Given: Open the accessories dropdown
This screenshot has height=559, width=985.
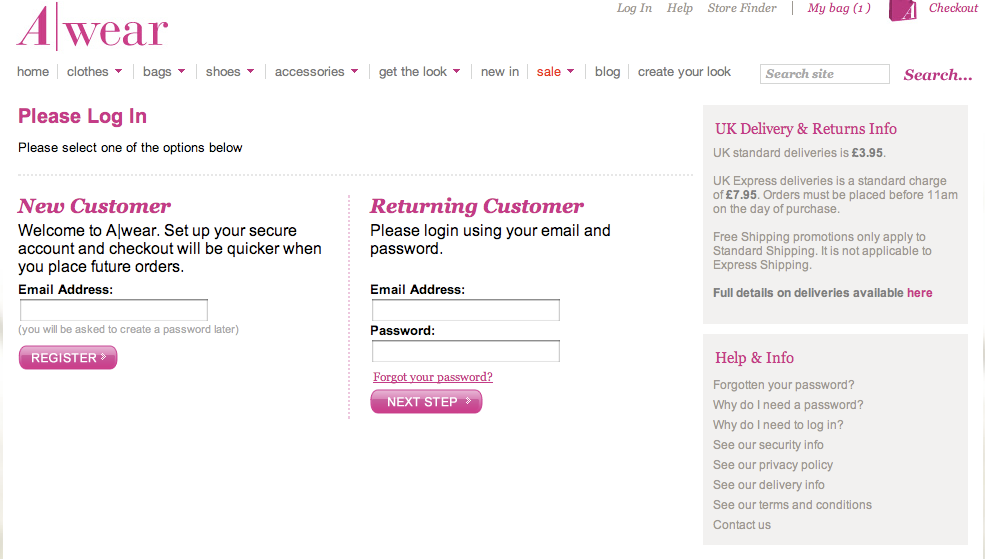Looking at the screenshot, I should click(317, 72).
